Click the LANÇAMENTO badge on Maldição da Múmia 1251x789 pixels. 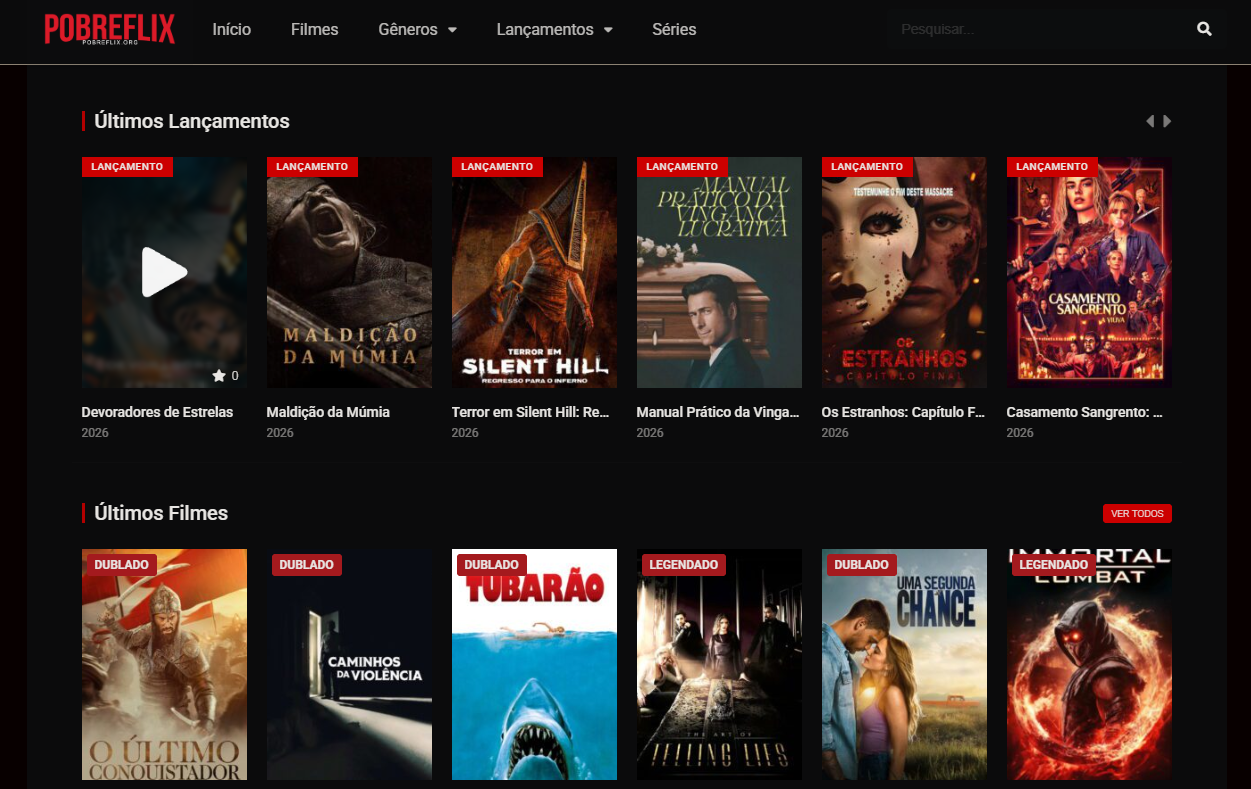pos(312,166)
